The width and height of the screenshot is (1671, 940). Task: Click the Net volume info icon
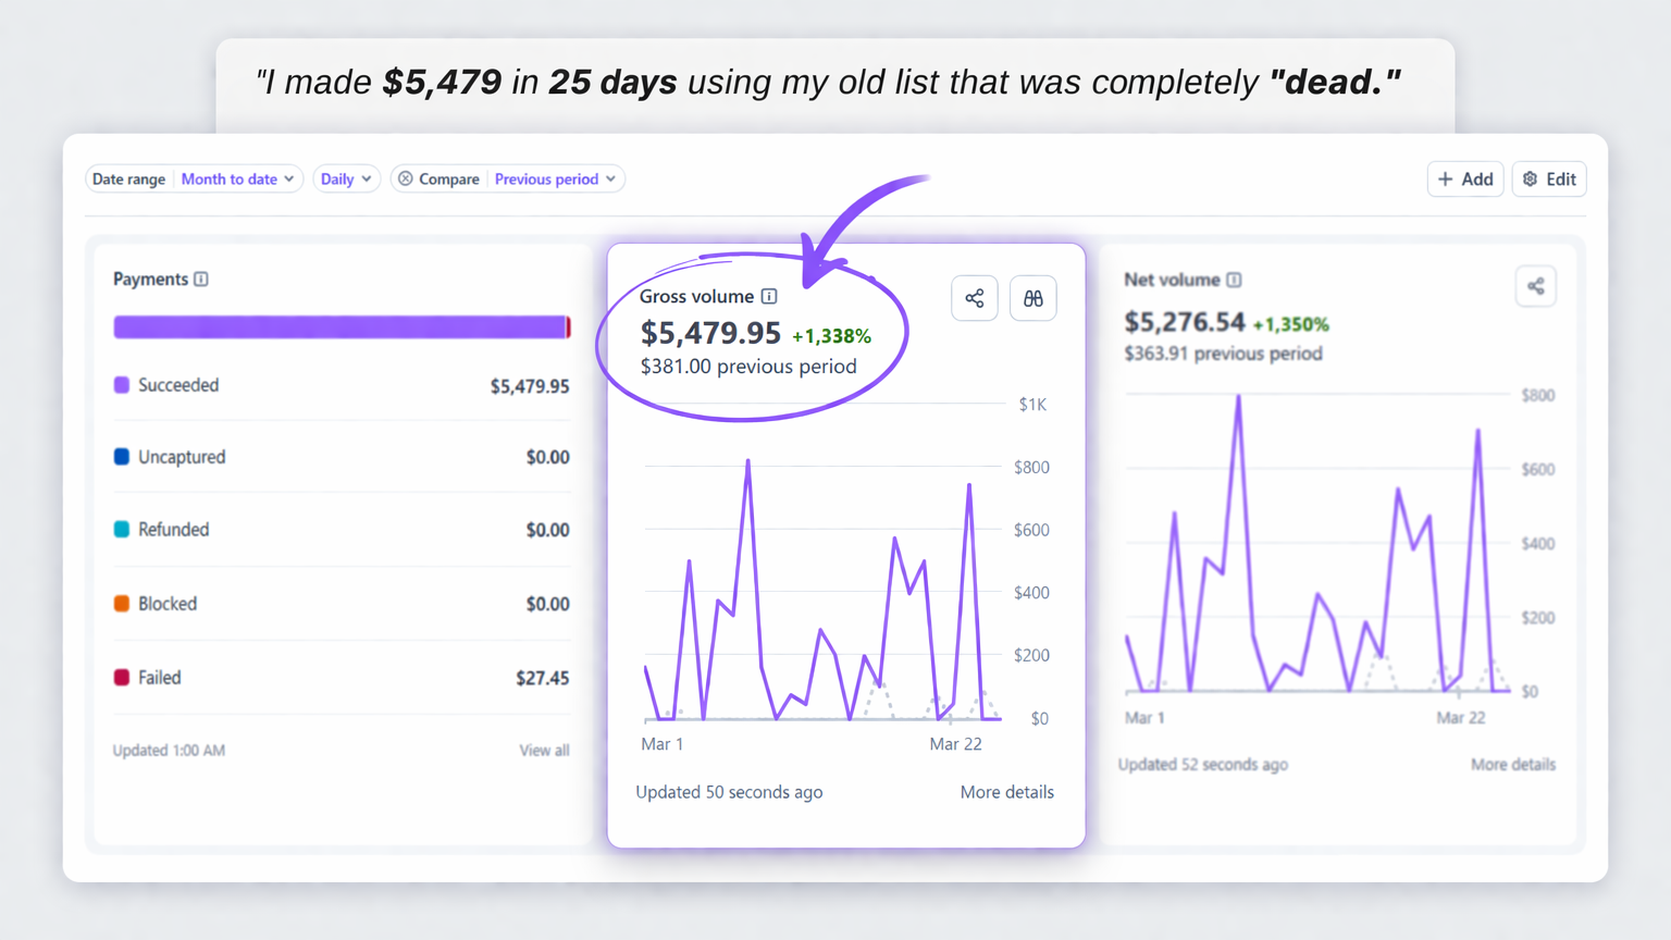point(1234,280)
